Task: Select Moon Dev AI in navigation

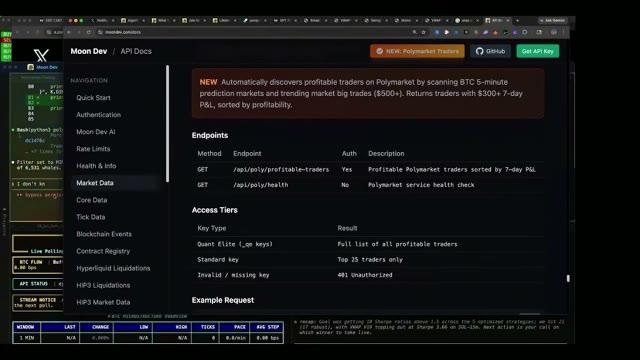Action: coord(96,132)
